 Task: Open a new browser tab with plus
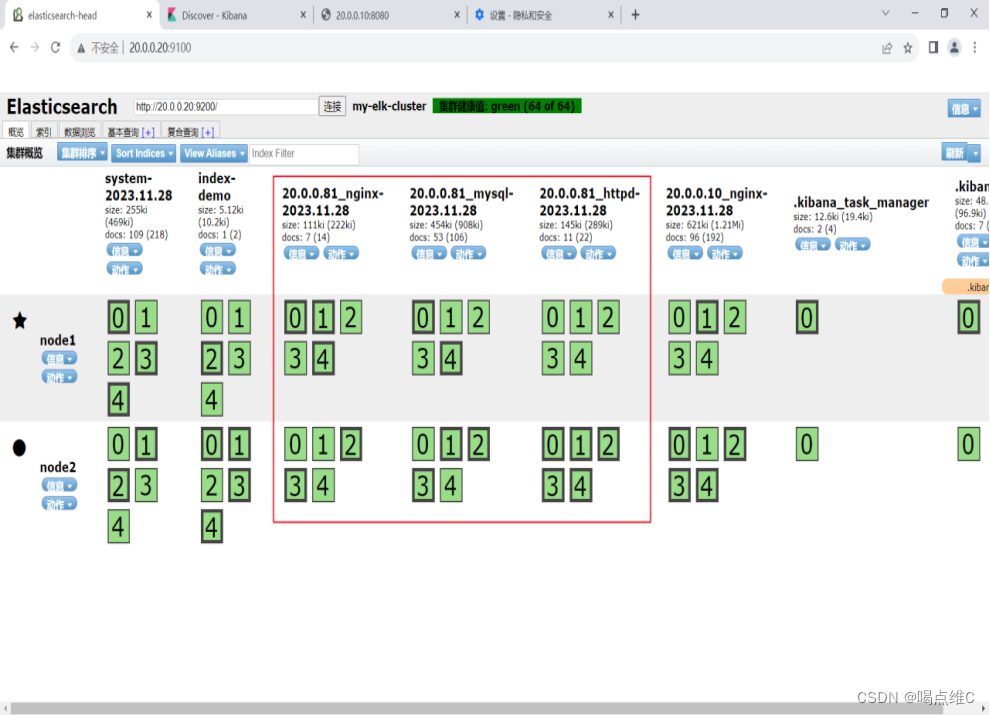635,15
